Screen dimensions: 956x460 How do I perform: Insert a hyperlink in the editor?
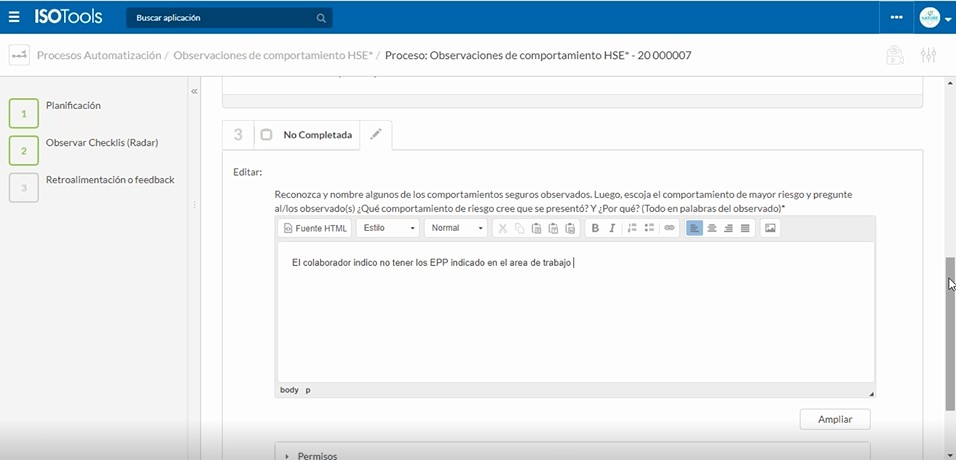point(670,228)
